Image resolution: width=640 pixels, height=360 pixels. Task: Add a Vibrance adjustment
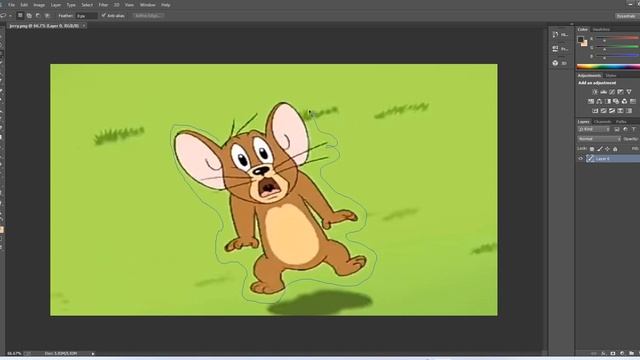click(629, 92)
